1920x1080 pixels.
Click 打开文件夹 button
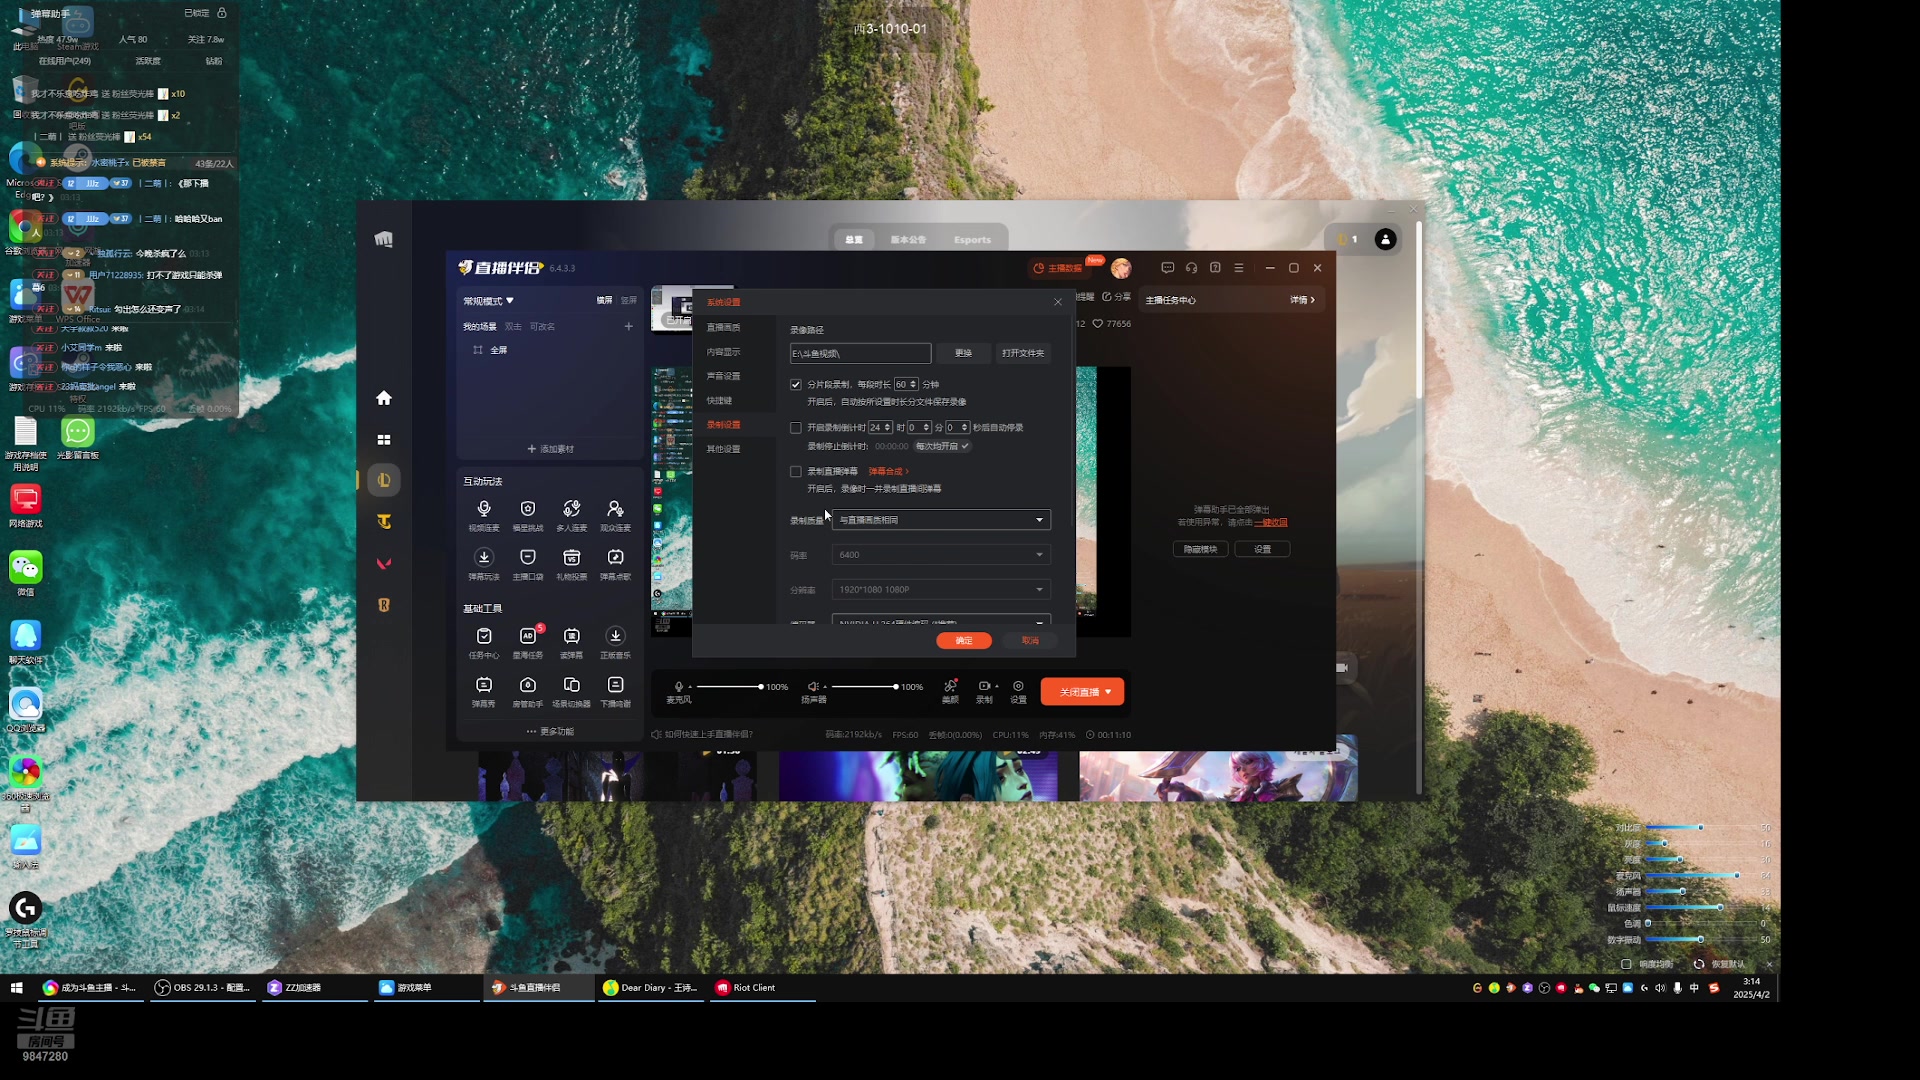(1023, 353)
